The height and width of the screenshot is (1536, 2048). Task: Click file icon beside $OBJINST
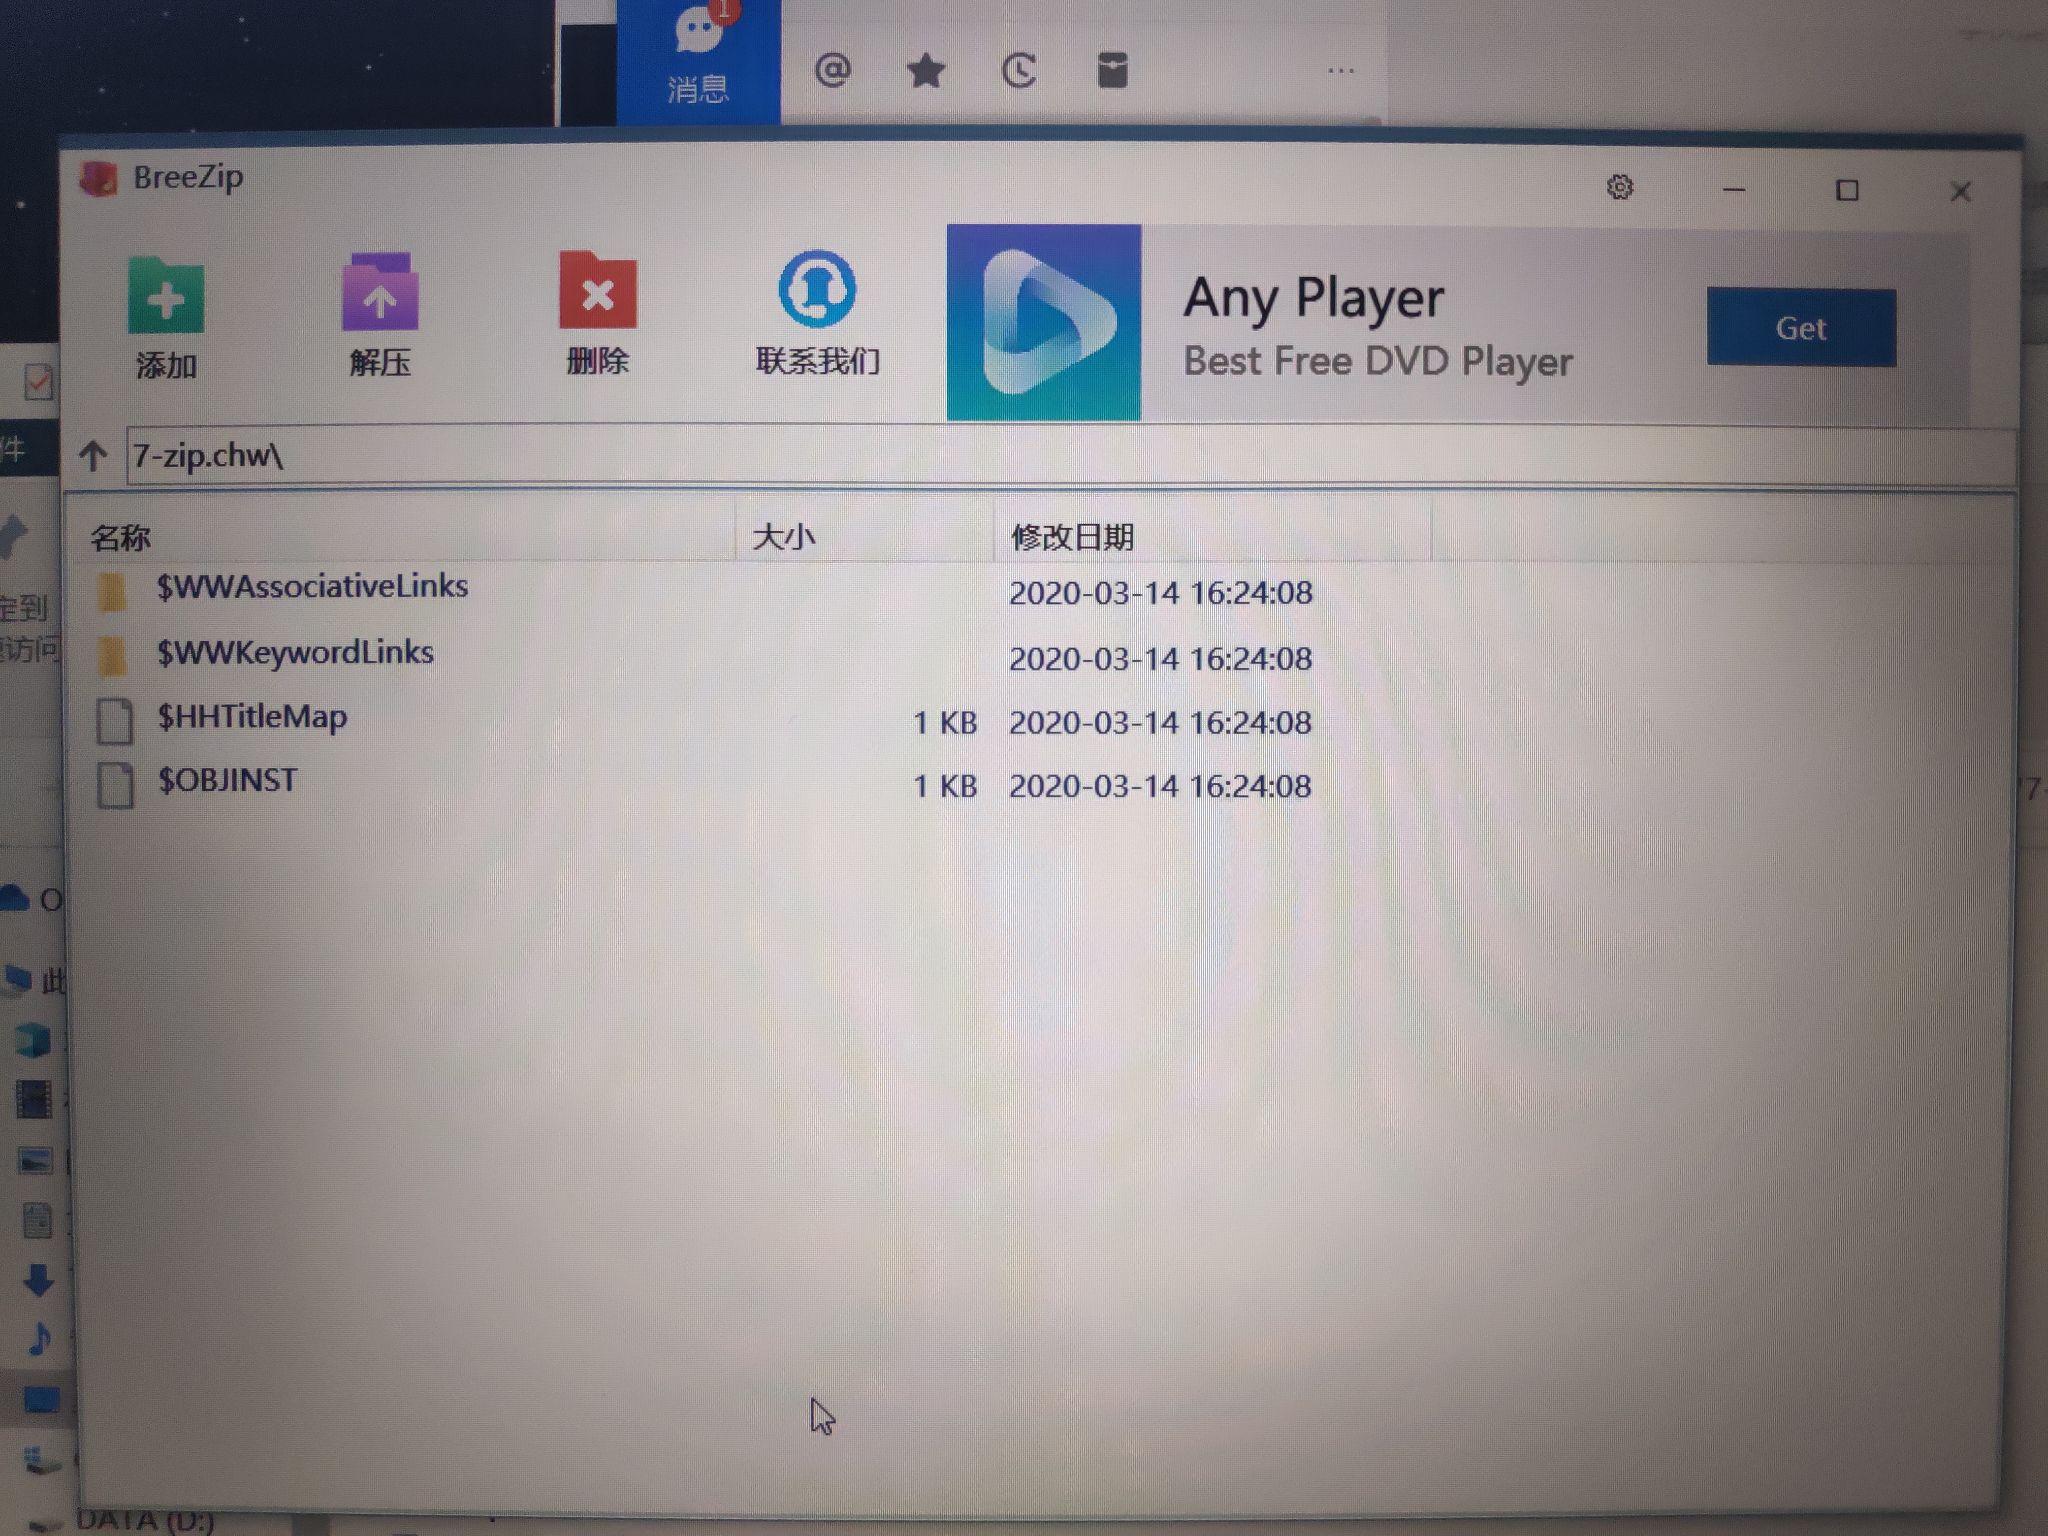coord(114,785)
